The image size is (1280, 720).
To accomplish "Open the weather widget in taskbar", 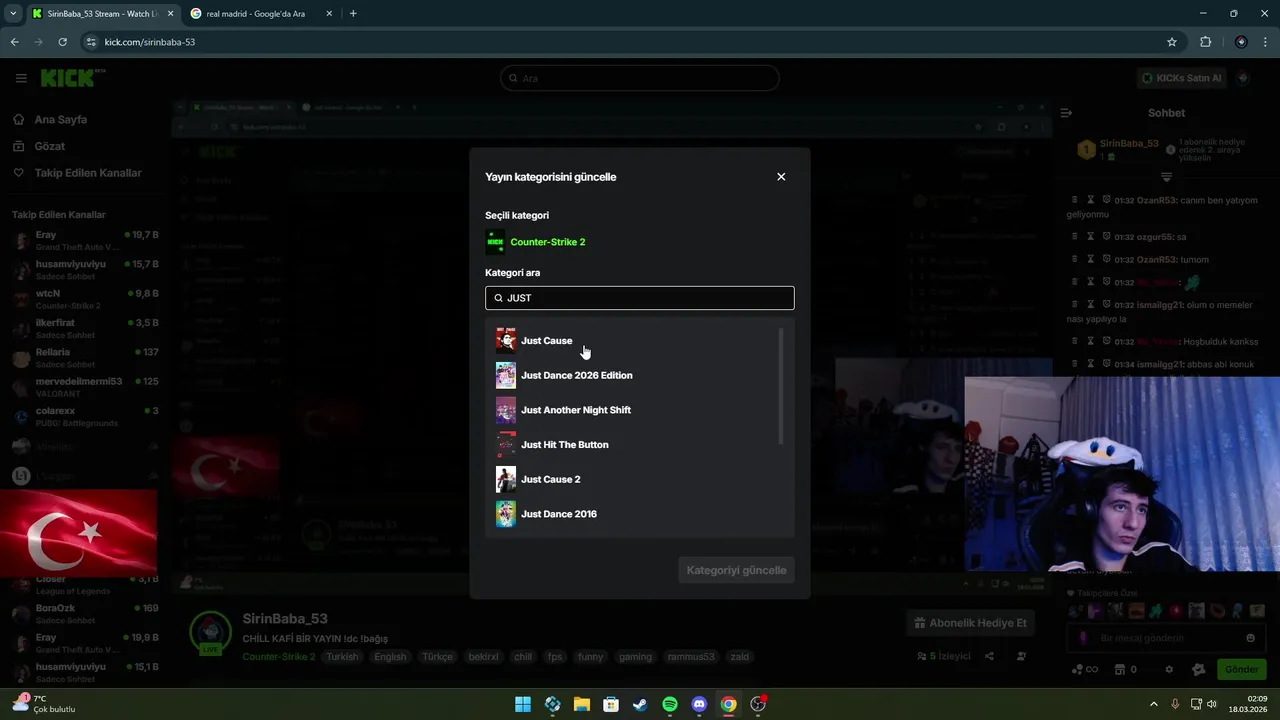I will coord(42,704).
